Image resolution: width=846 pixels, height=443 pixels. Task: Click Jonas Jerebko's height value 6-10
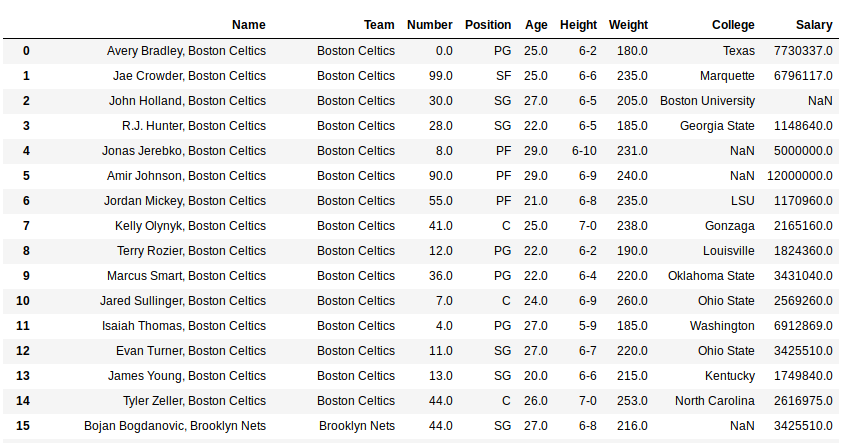[x=584, y=151]
